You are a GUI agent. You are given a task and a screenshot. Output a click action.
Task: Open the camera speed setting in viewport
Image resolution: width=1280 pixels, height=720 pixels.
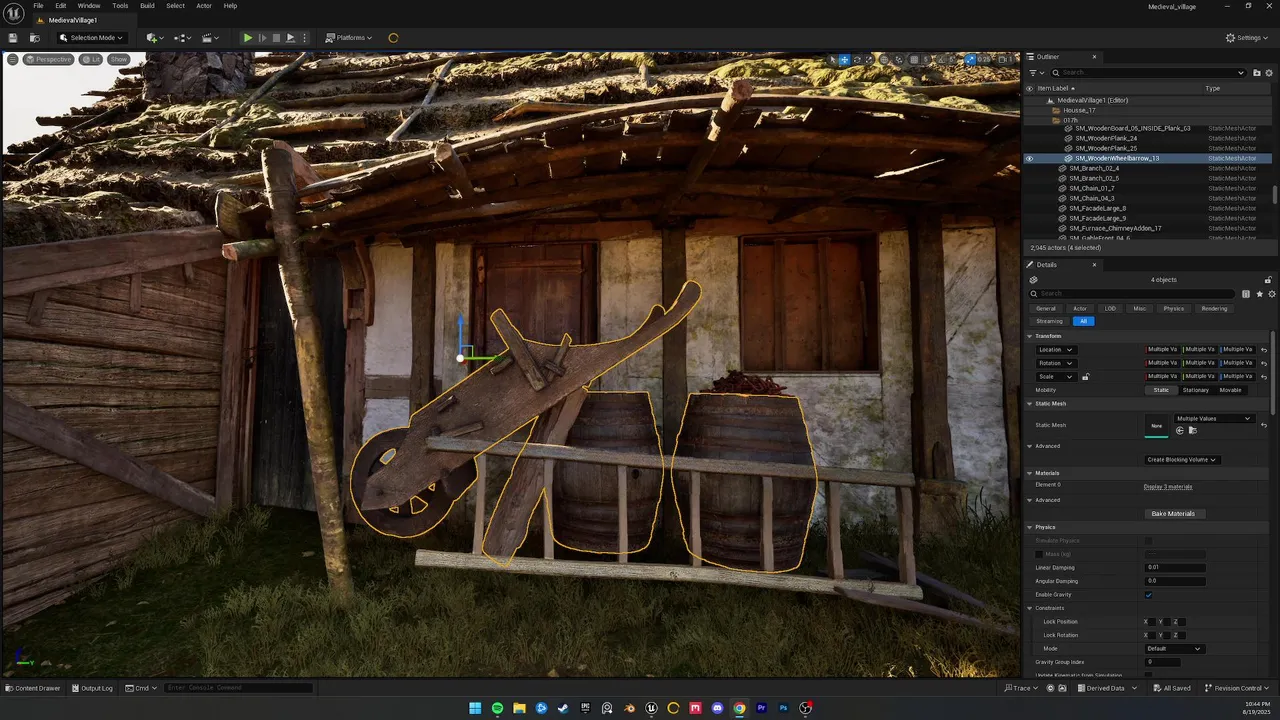[1006, 60]
